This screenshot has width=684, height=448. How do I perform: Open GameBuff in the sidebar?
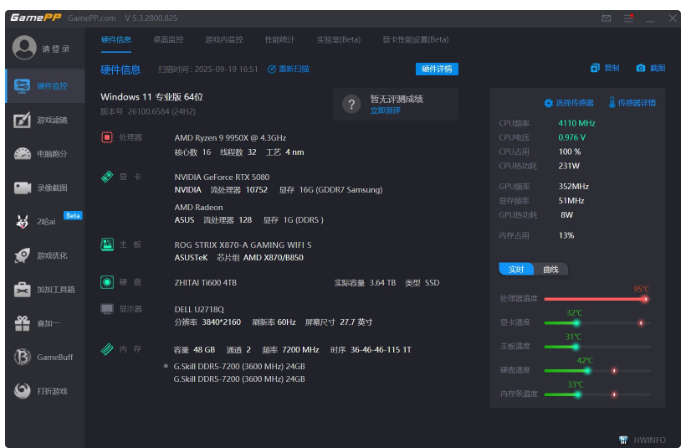45,357
